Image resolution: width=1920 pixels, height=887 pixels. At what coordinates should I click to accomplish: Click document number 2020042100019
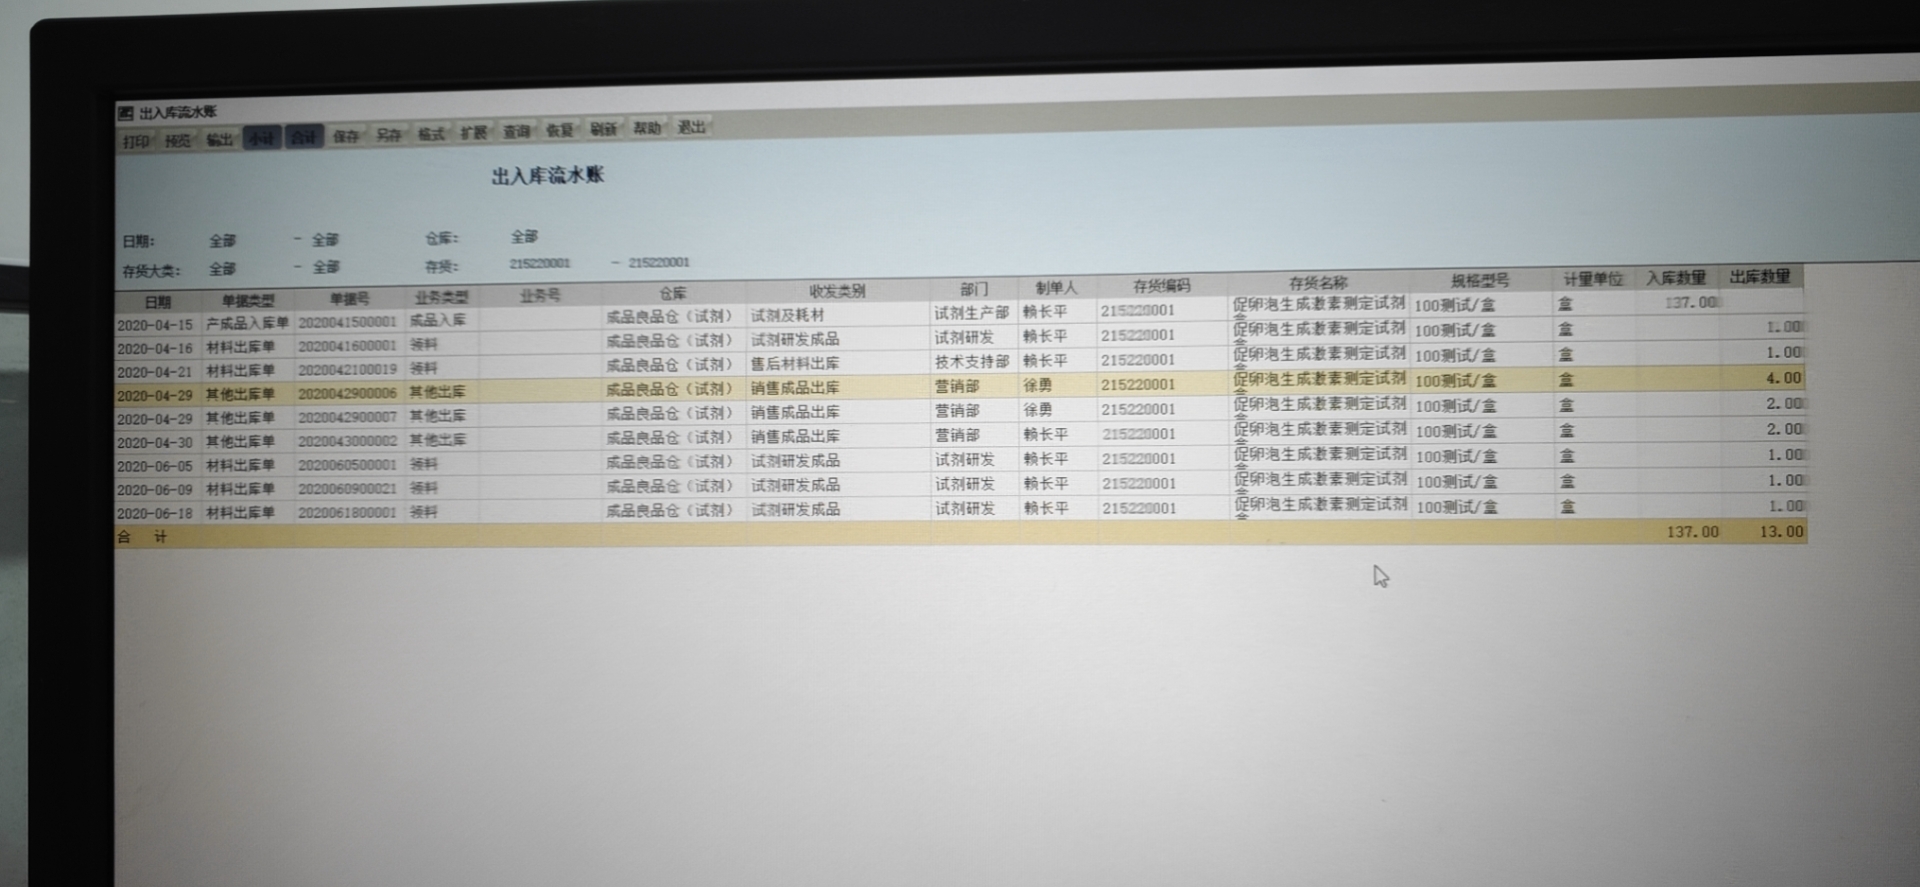[x=348, y=370]
